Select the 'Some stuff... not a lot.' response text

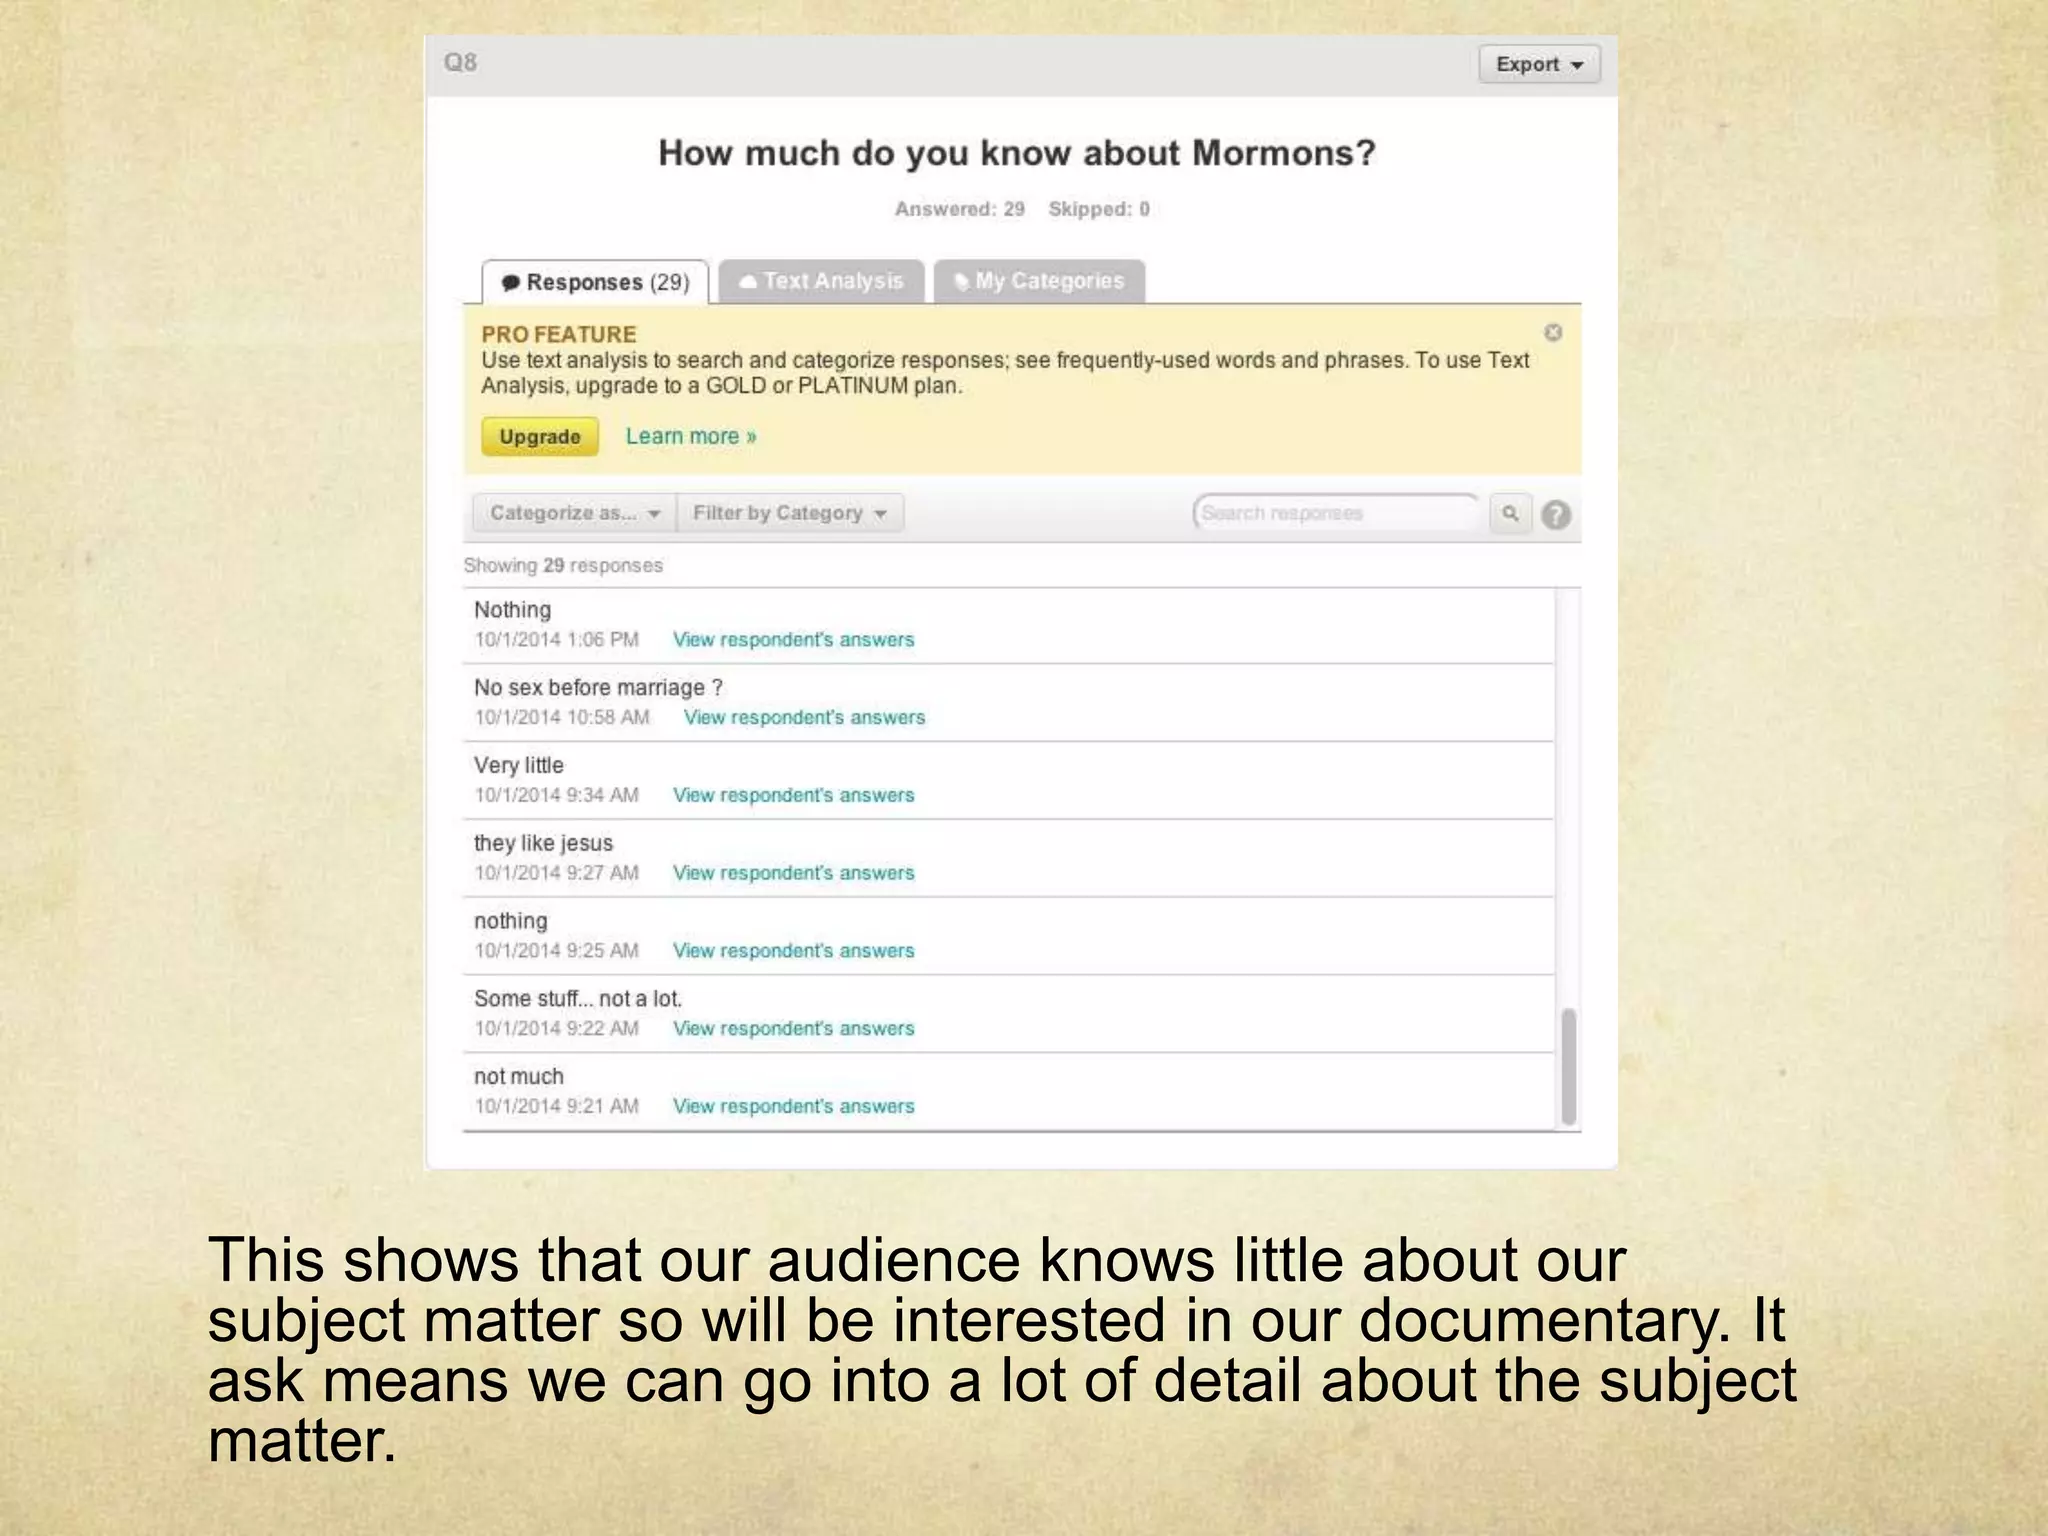(578, 999)
